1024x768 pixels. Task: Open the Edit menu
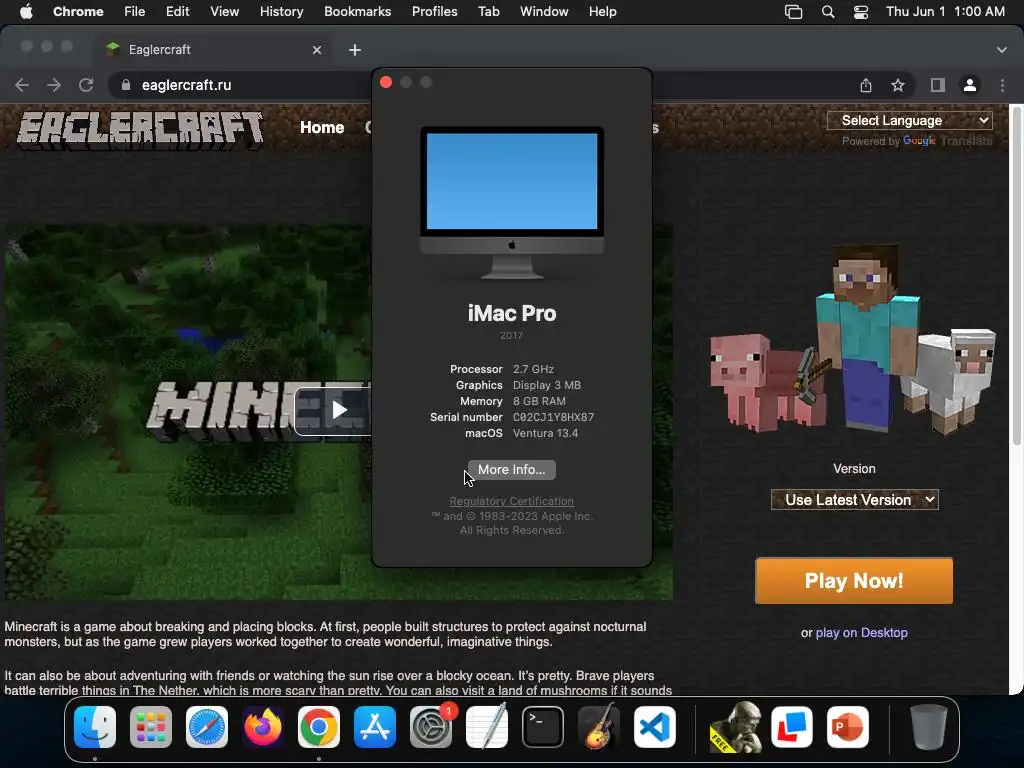[x=177, y=12]
